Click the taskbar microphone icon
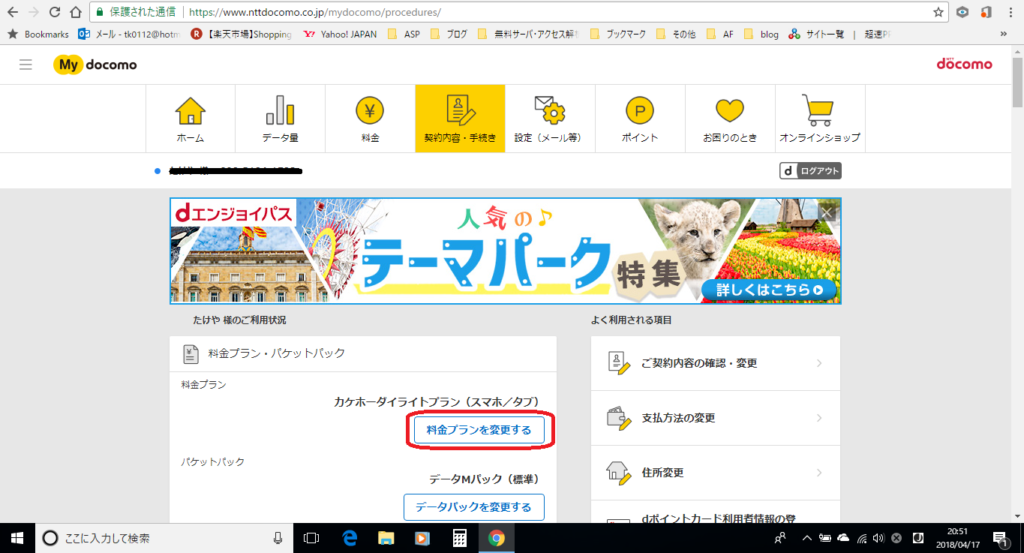1024x553 pixels. [x=278, y=538]
